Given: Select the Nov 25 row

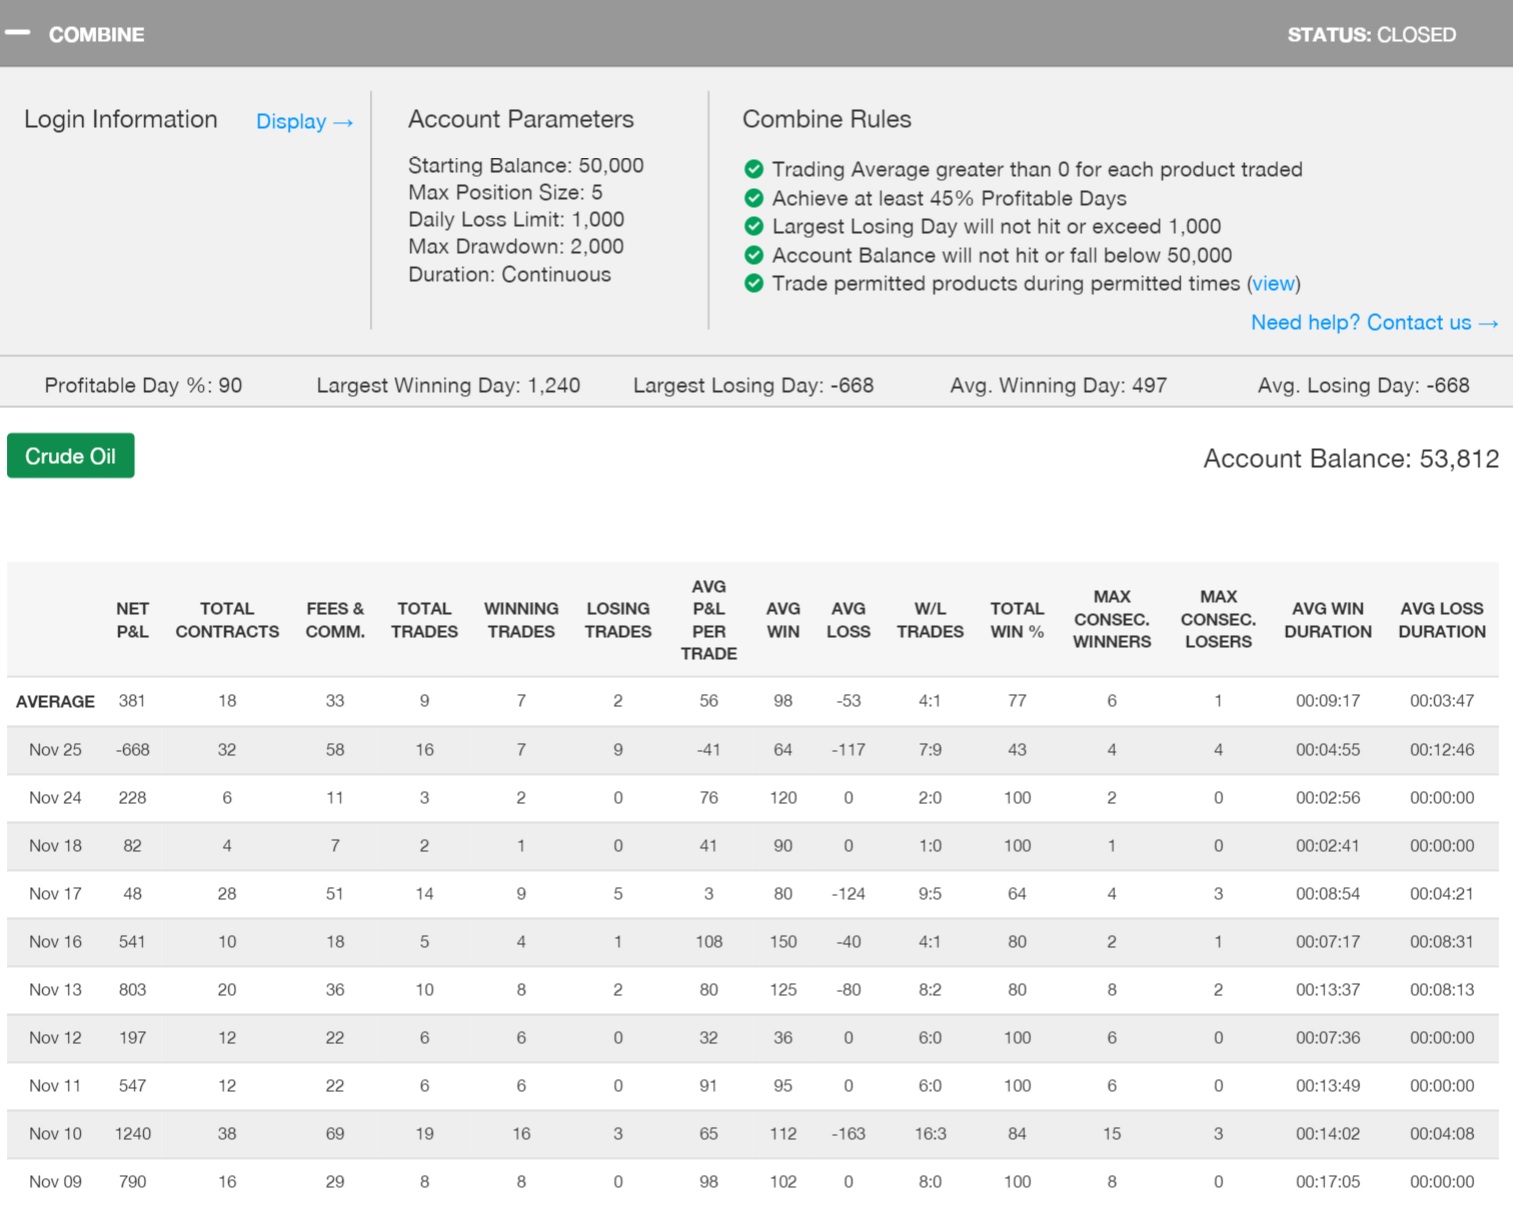Looking at the screenshot, I should tap(55, 750).
